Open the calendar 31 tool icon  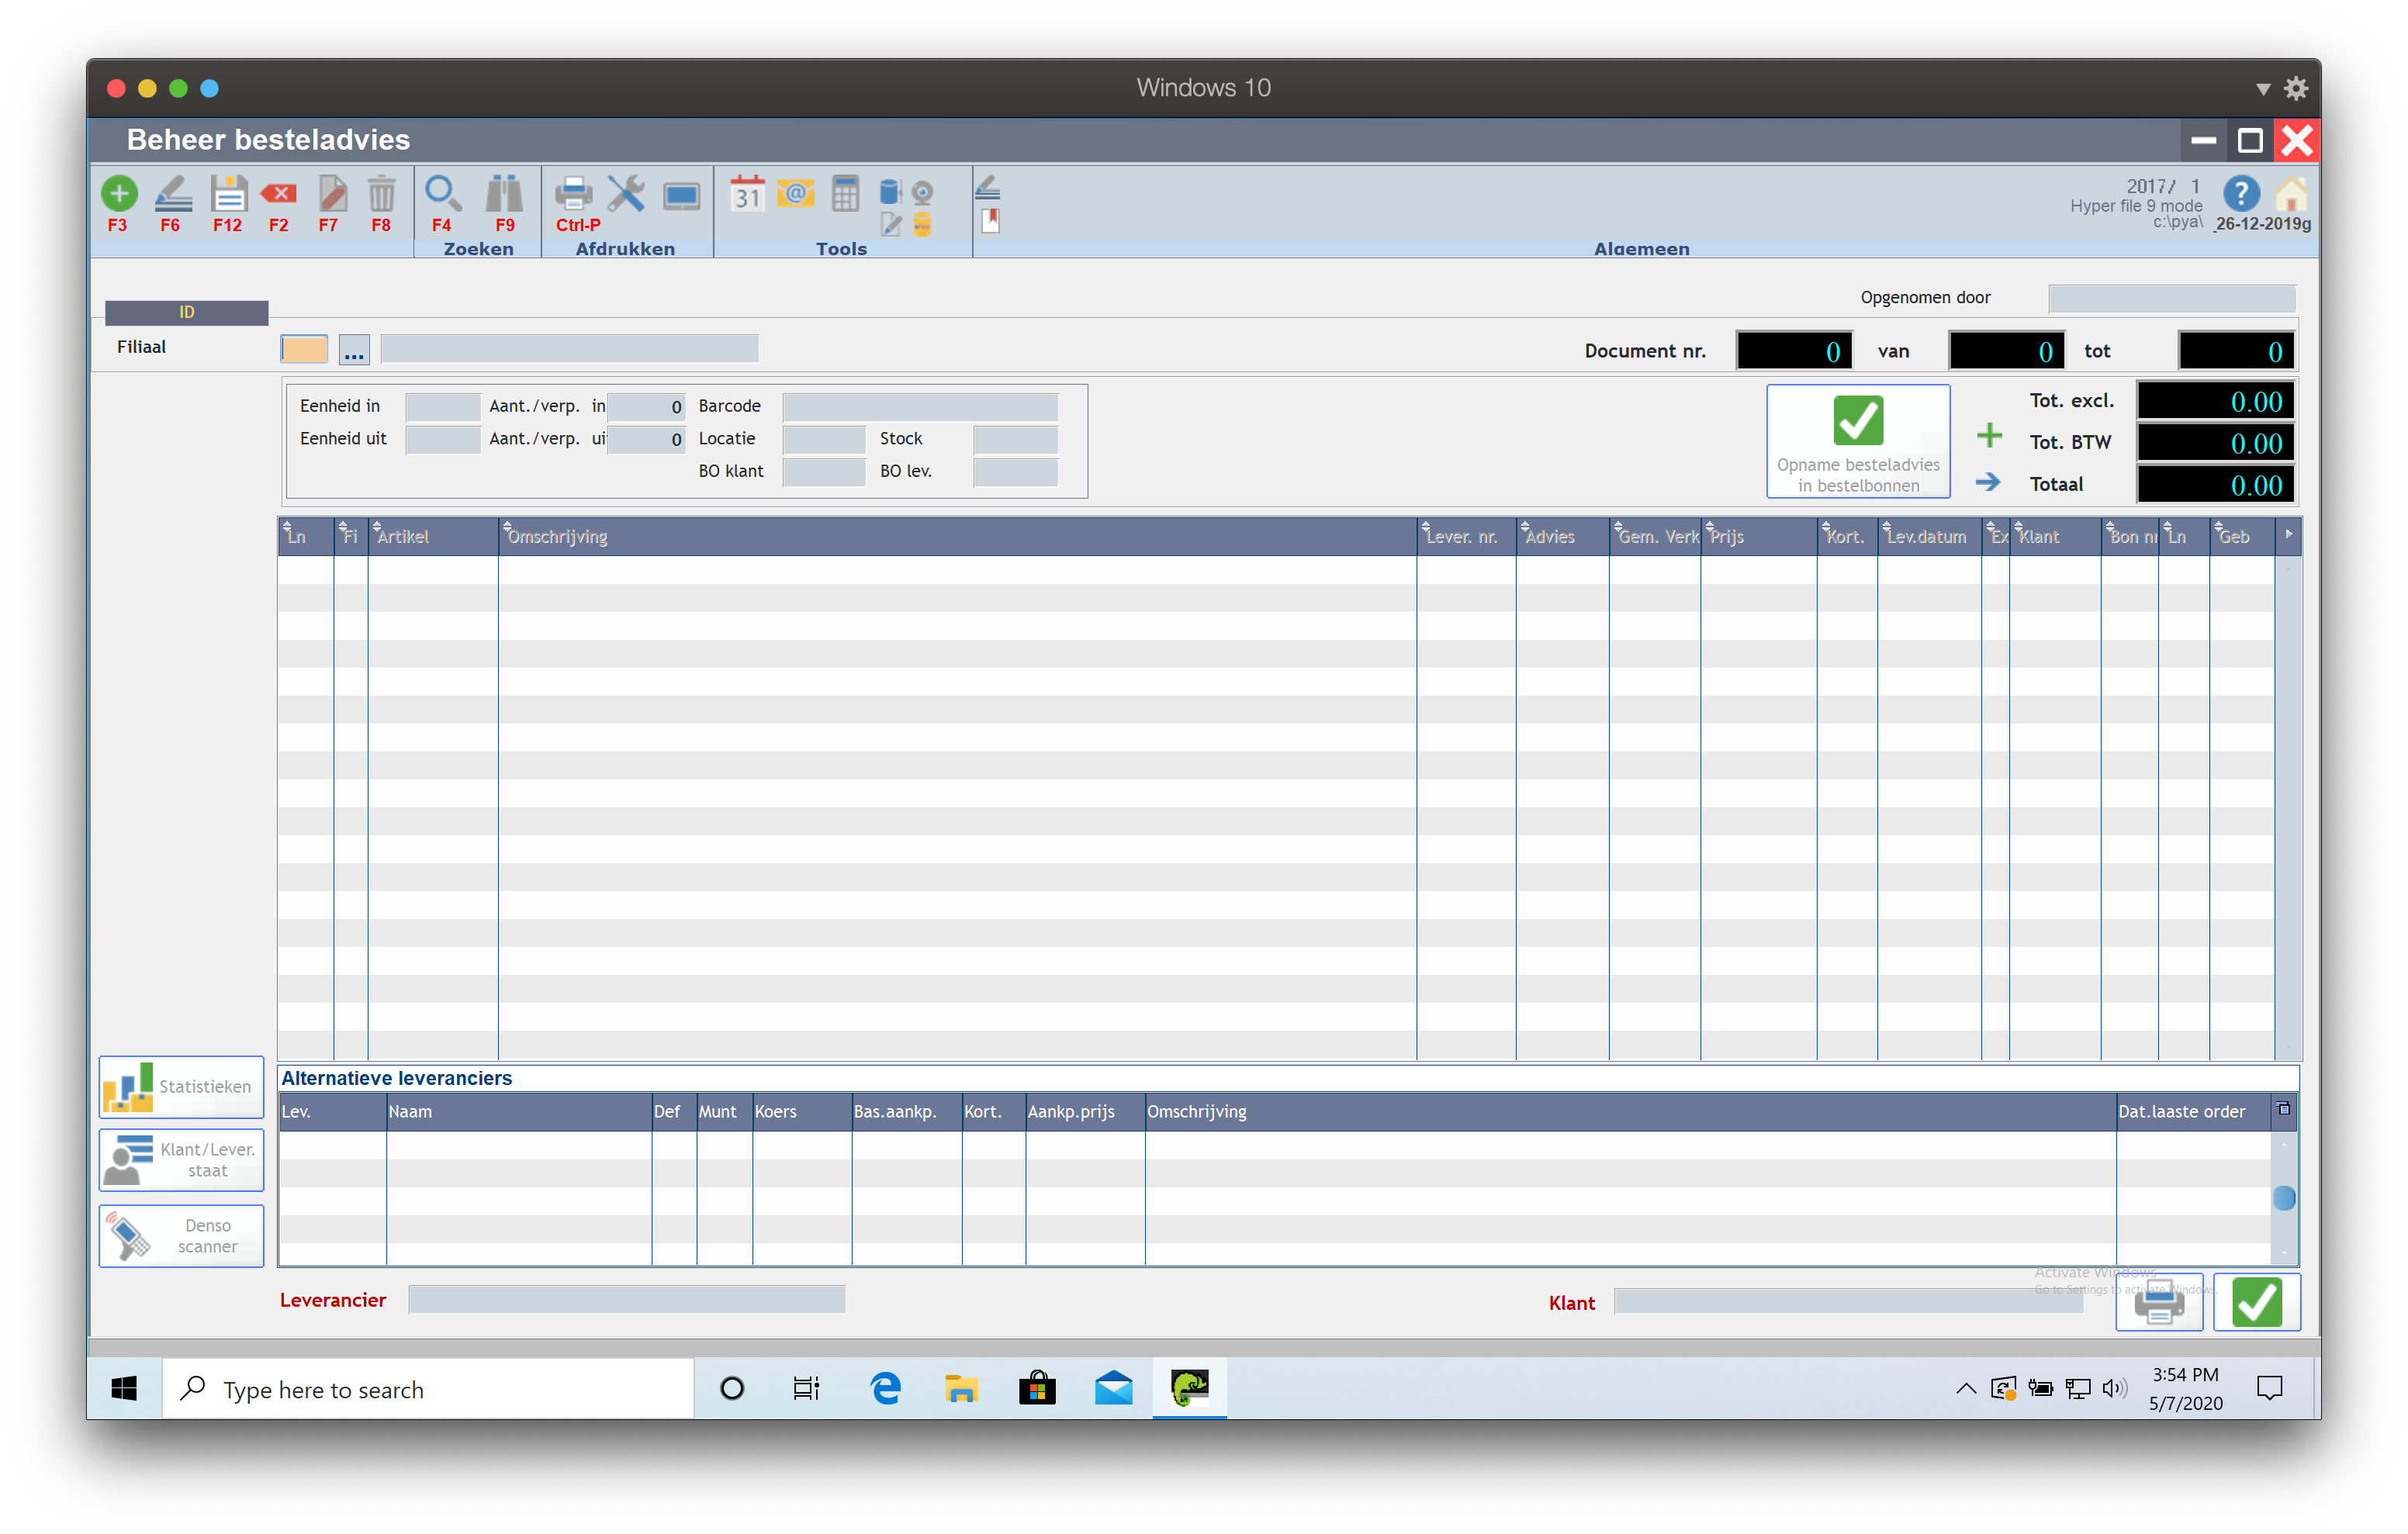[x=747, y=194]
